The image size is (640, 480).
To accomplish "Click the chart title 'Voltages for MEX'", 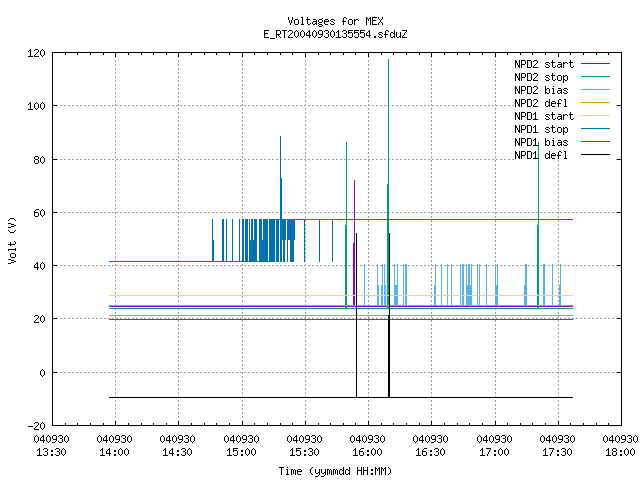I will pyautogui.click(x=335, y=21).
